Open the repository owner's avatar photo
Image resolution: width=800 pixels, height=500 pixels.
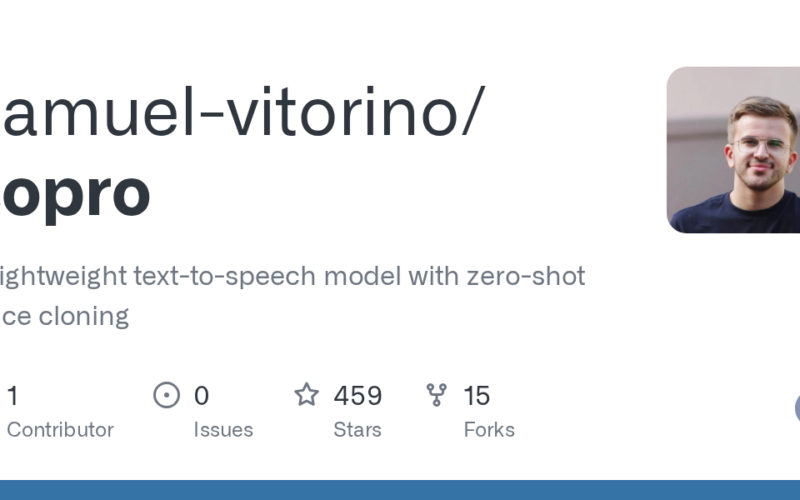[733, 150]
